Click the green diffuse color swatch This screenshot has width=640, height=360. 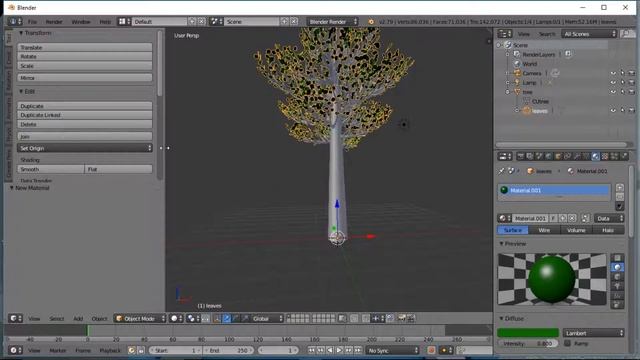[528, 333]
